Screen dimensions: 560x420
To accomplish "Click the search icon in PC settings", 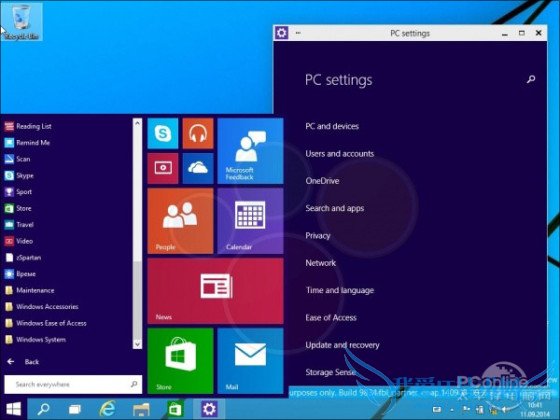I will pyautogui.click(x=531, y=79).
